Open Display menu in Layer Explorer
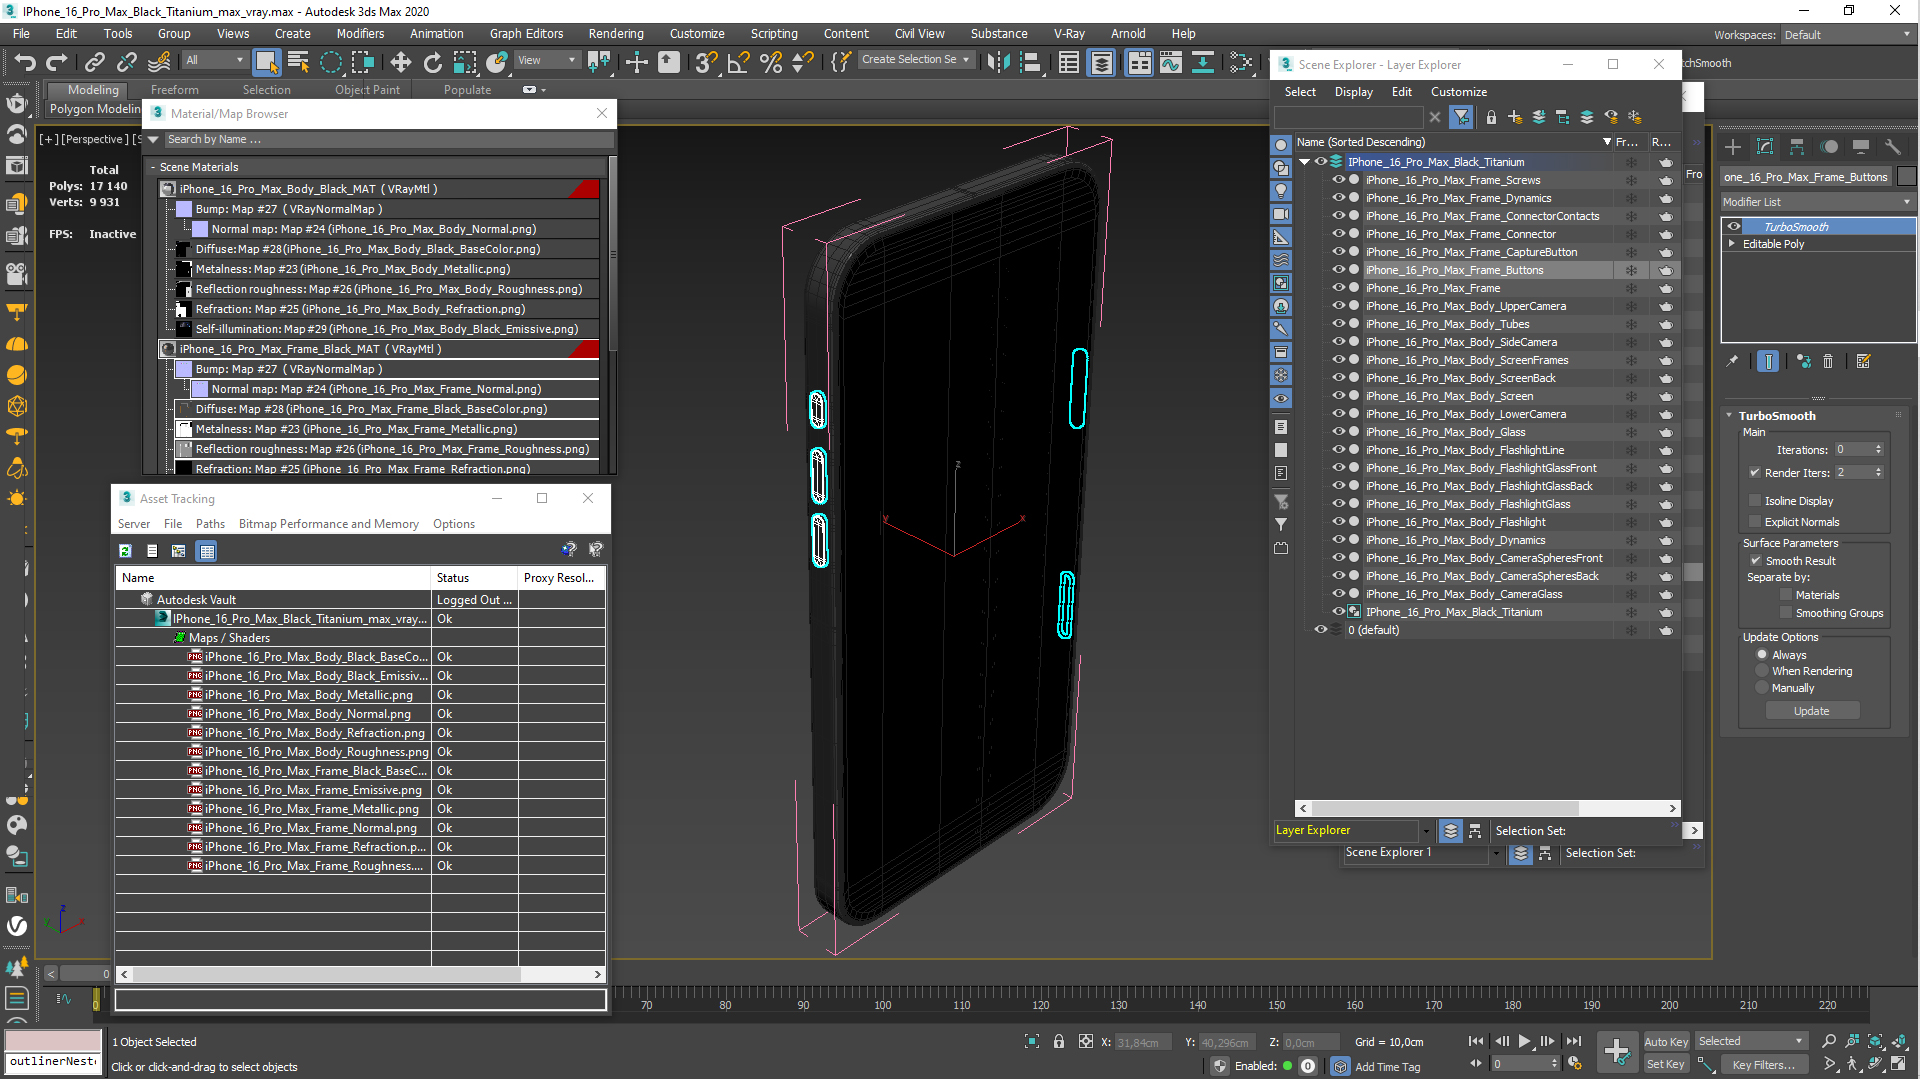Image resolution: width=1920 pixels, height=1080 pixels. tap(1353, 92)
